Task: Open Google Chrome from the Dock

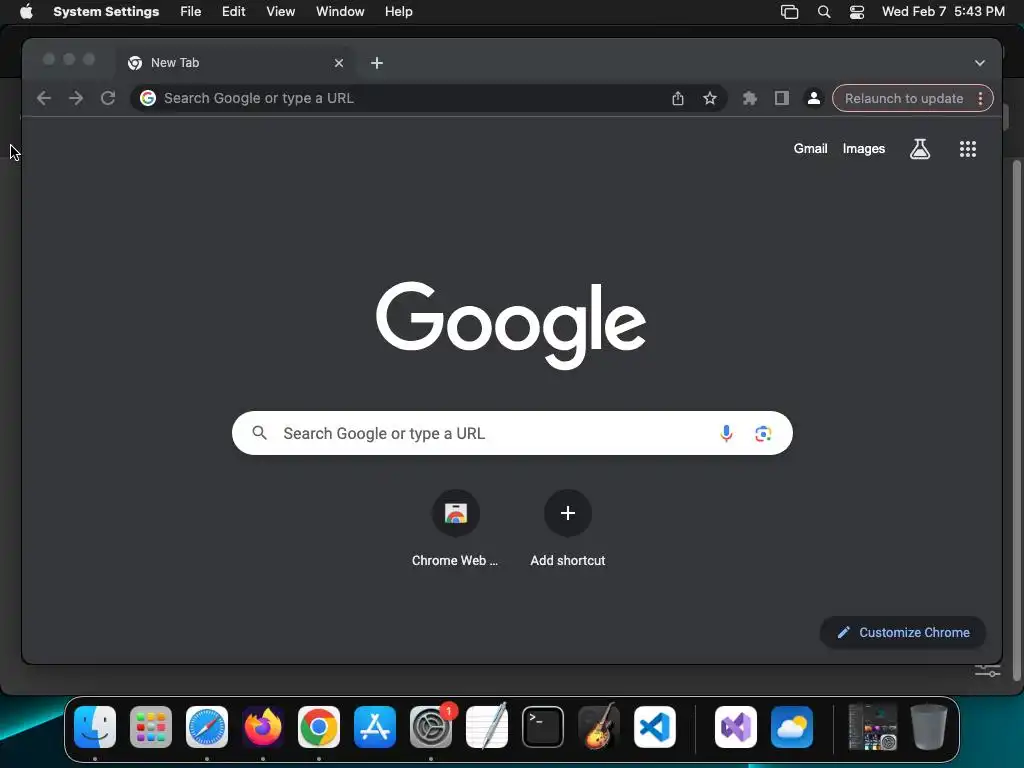Action: [319, 727]
